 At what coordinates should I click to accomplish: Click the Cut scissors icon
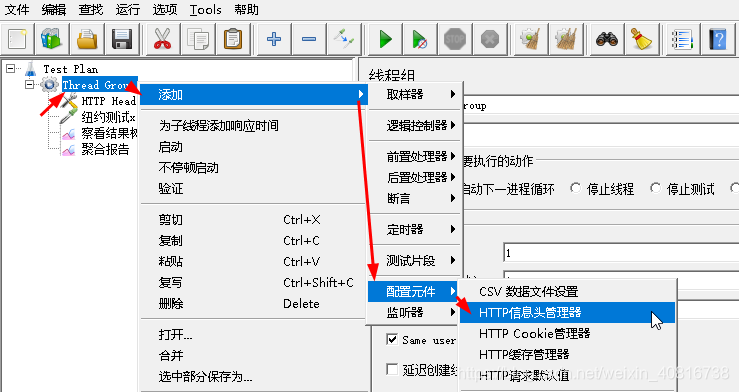162,39
